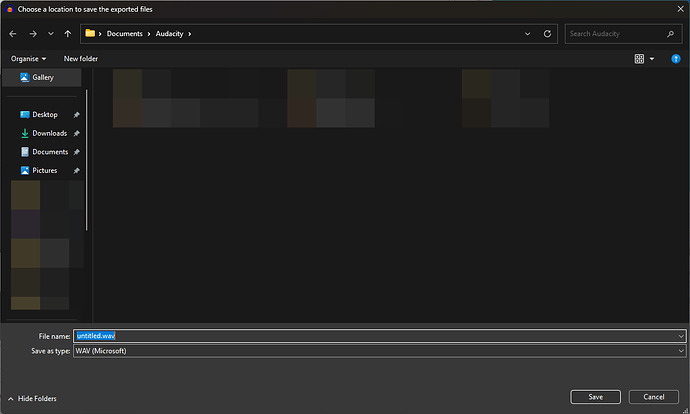The image size is (690, 414).
Task: Click the view layout icon
Action: 639,59
